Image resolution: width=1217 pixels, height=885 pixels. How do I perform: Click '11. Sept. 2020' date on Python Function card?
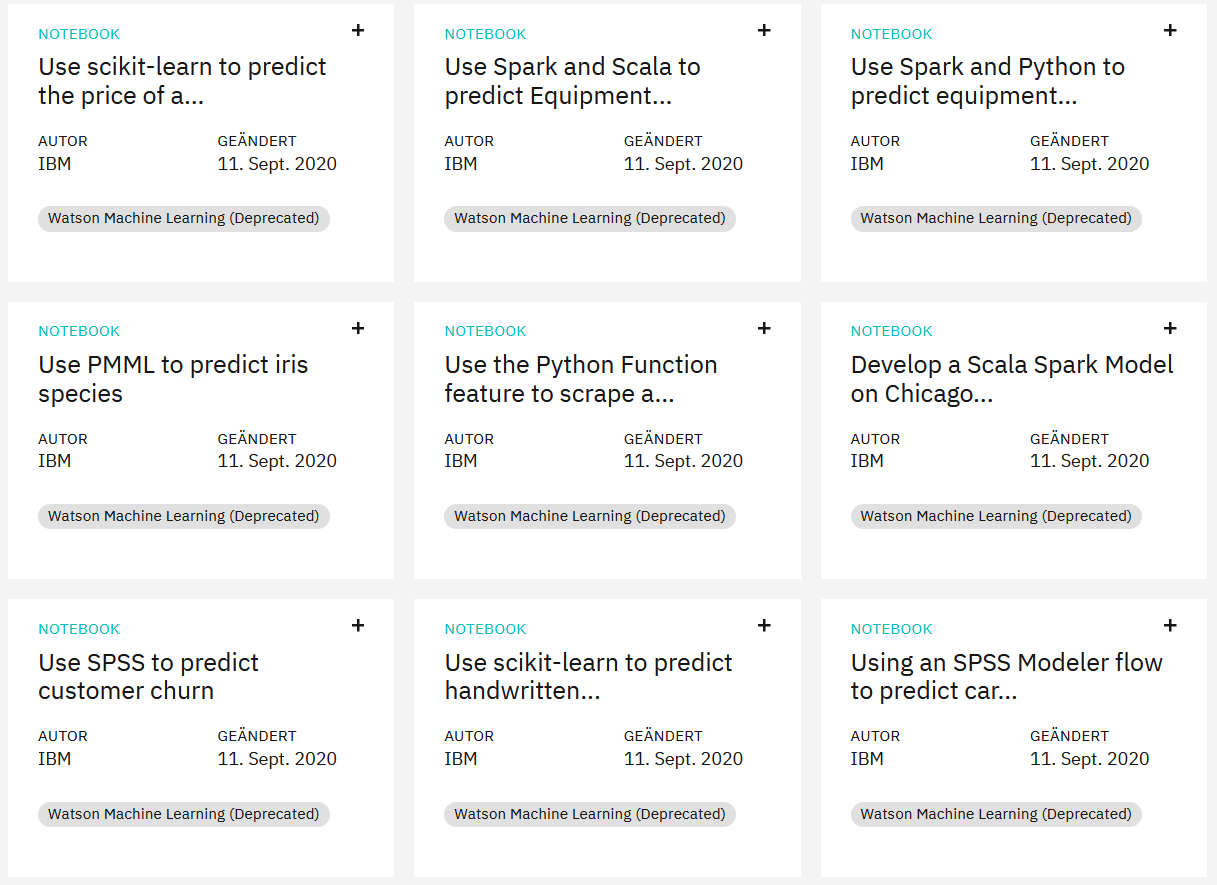683,461
